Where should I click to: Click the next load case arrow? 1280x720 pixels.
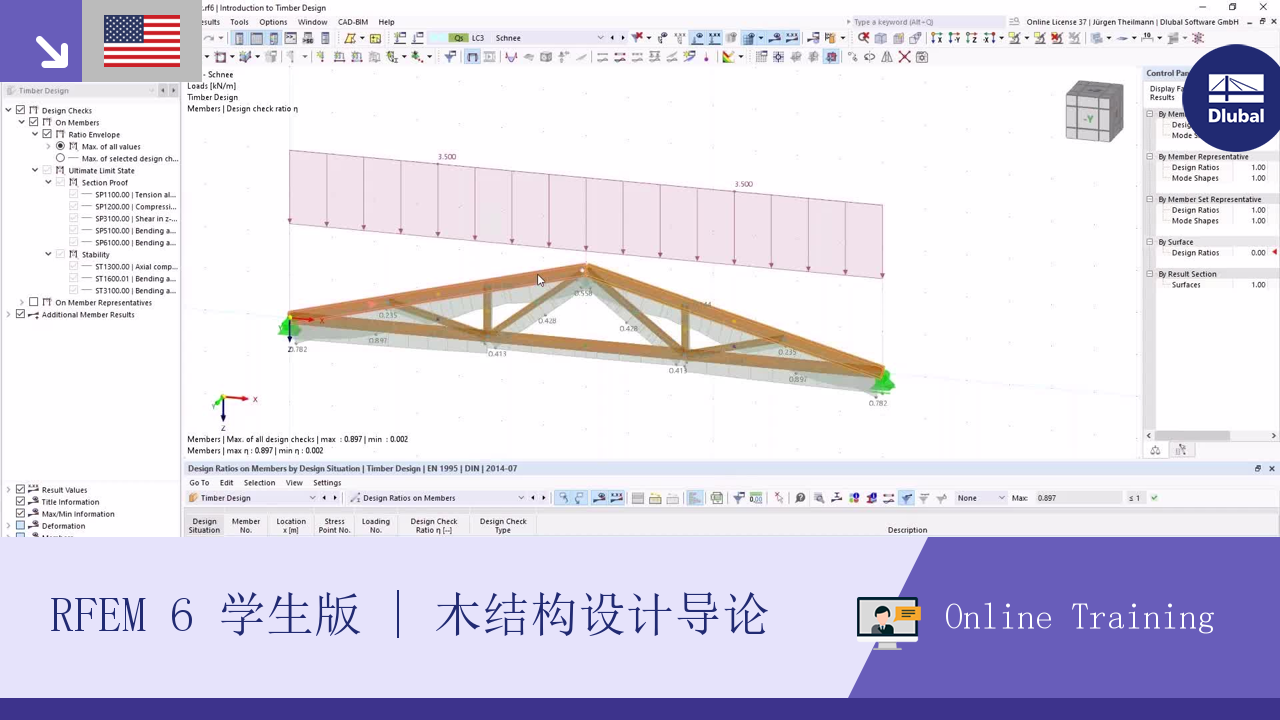[x=622, y=38]
